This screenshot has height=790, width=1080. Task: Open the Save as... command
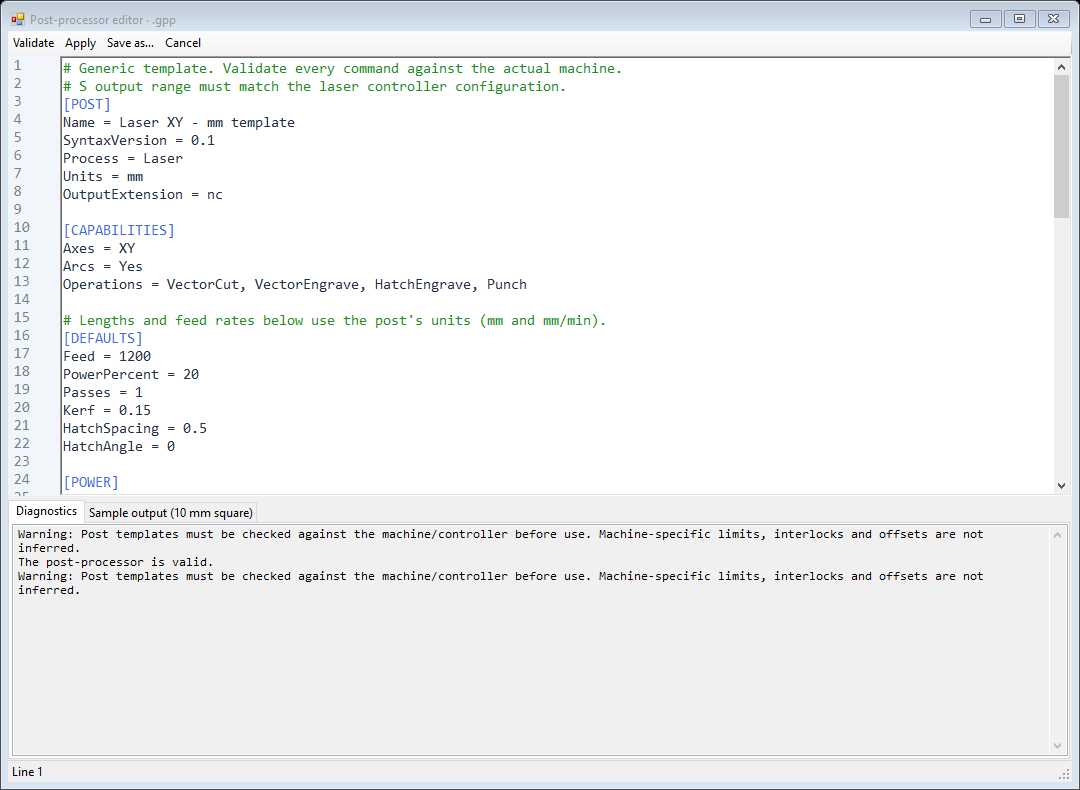tap(130, 43)
